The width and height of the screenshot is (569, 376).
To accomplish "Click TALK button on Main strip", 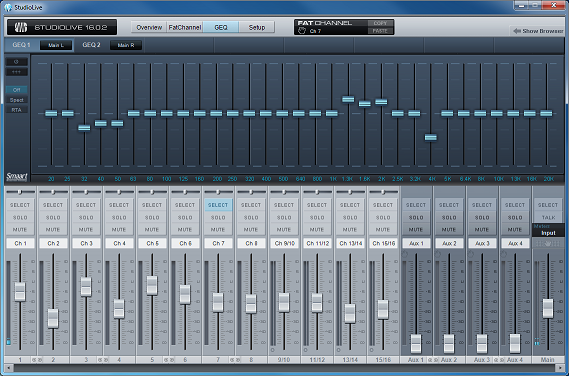I will pos(548,217).
